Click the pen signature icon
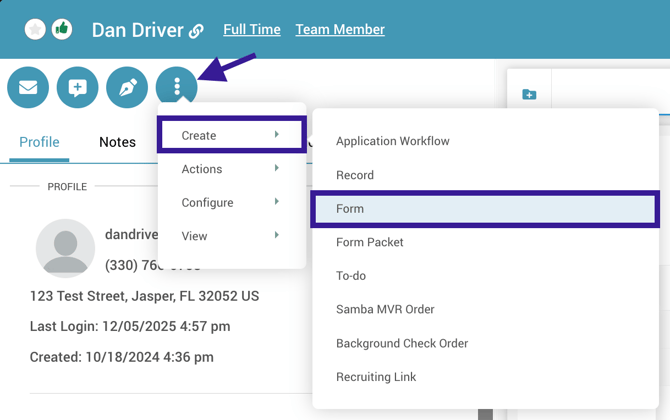 click(127, 88)
